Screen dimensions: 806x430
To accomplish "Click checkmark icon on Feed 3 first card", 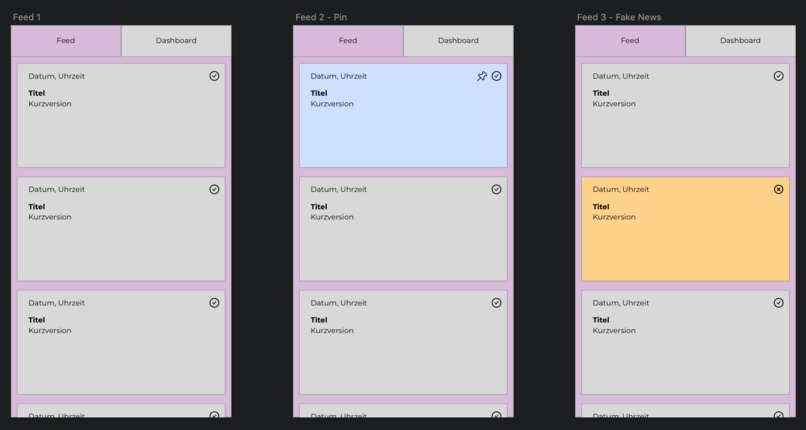I will (x=779, y=76).
